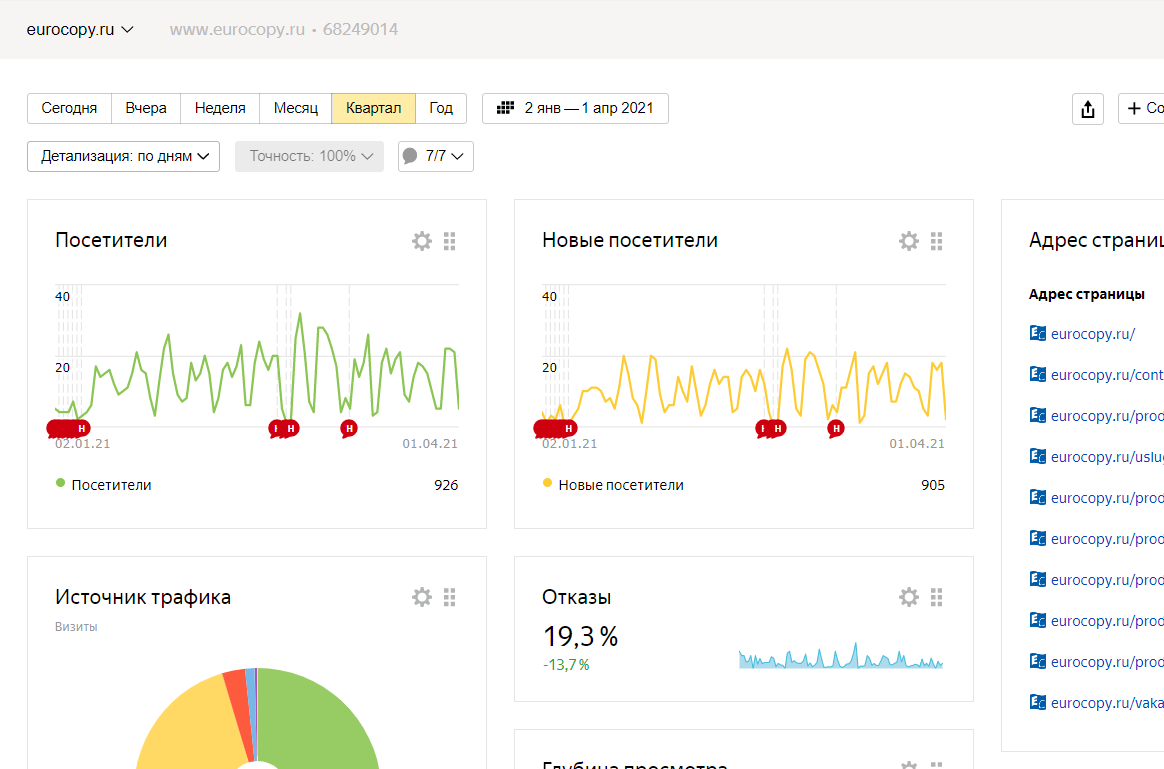Select the Вчера period tab
Image resolution: width=1164 pixels, height=769 pixels.
pyautogui.click(x=146, y=108)
